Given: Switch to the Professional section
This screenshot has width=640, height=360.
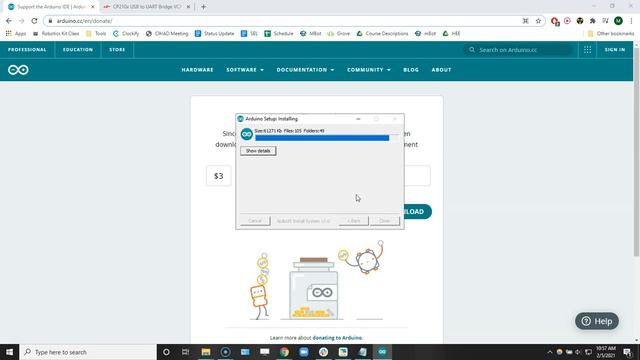Looking at the screenshot, I should tap(27, 50).
